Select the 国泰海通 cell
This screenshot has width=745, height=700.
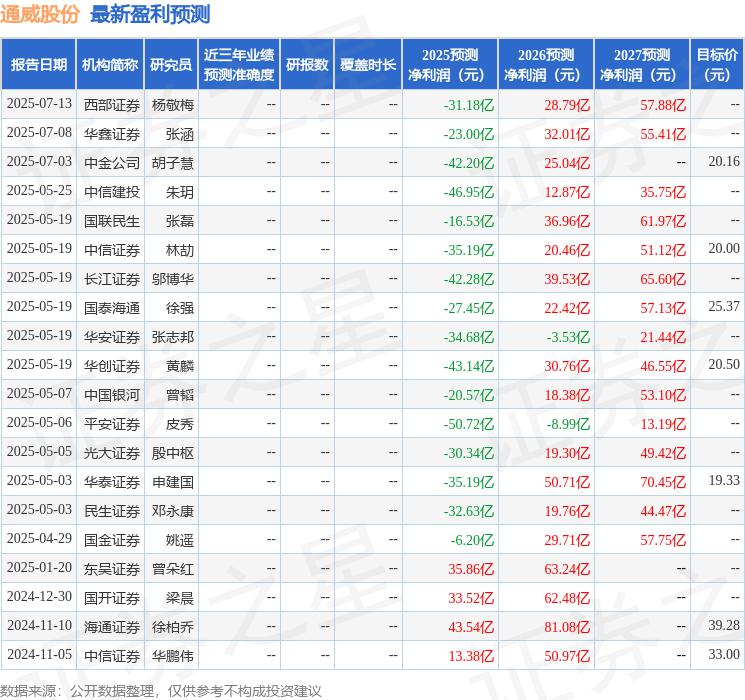pos(112,308)
